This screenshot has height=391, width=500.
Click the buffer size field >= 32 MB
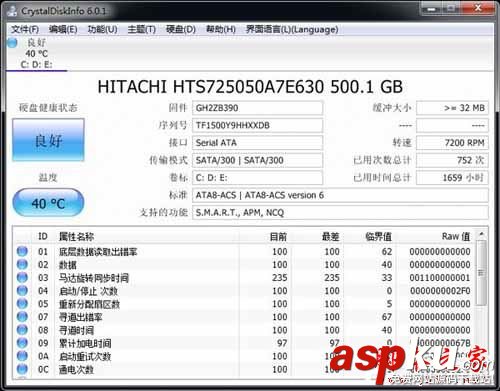coord(452,108)
